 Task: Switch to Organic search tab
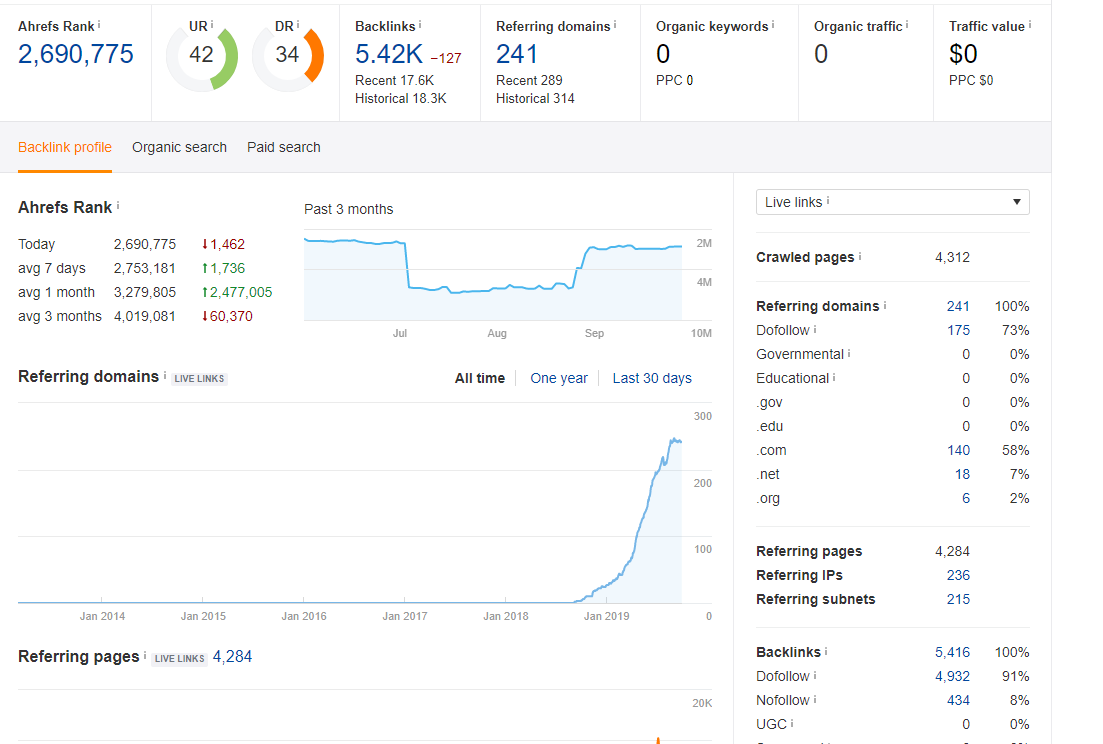point(179,147)
